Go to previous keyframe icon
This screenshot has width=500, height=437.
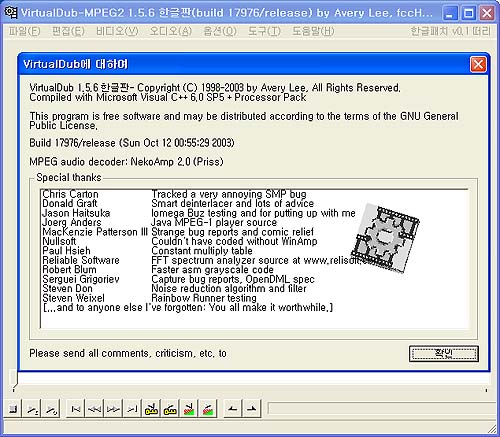(x=151, y=409)
